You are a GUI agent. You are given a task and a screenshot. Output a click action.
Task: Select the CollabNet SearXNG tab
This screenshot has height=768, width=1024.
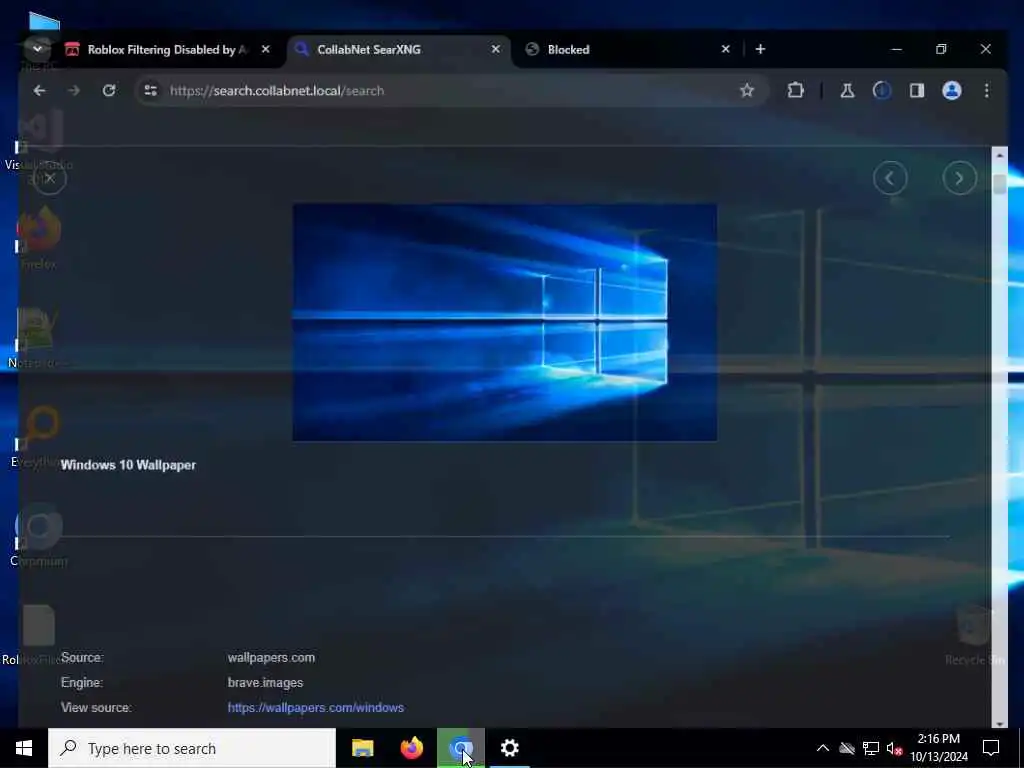click(x=398, y=50)
